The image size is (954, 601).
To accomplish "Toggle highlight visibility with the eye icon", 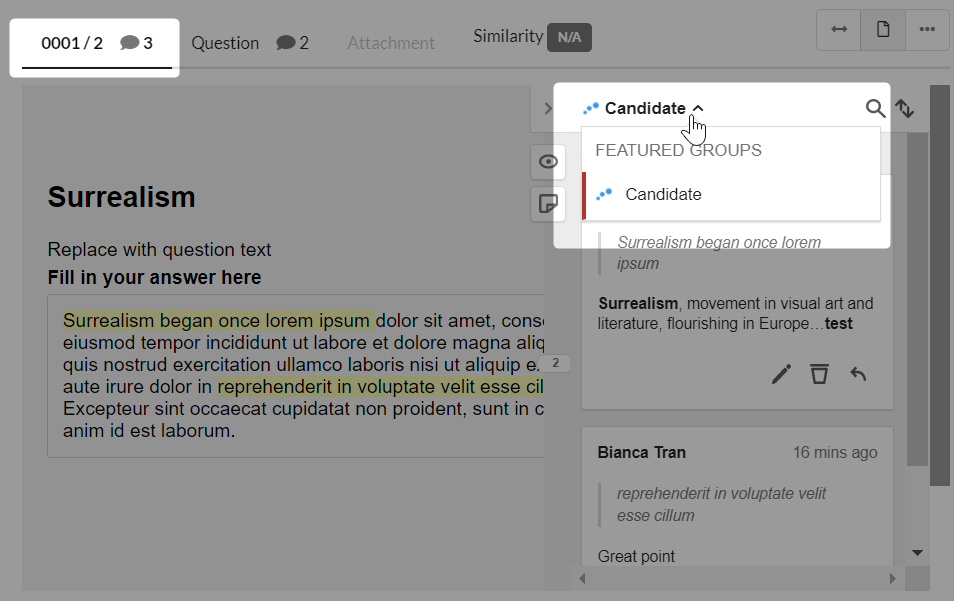I will point(548,162).
